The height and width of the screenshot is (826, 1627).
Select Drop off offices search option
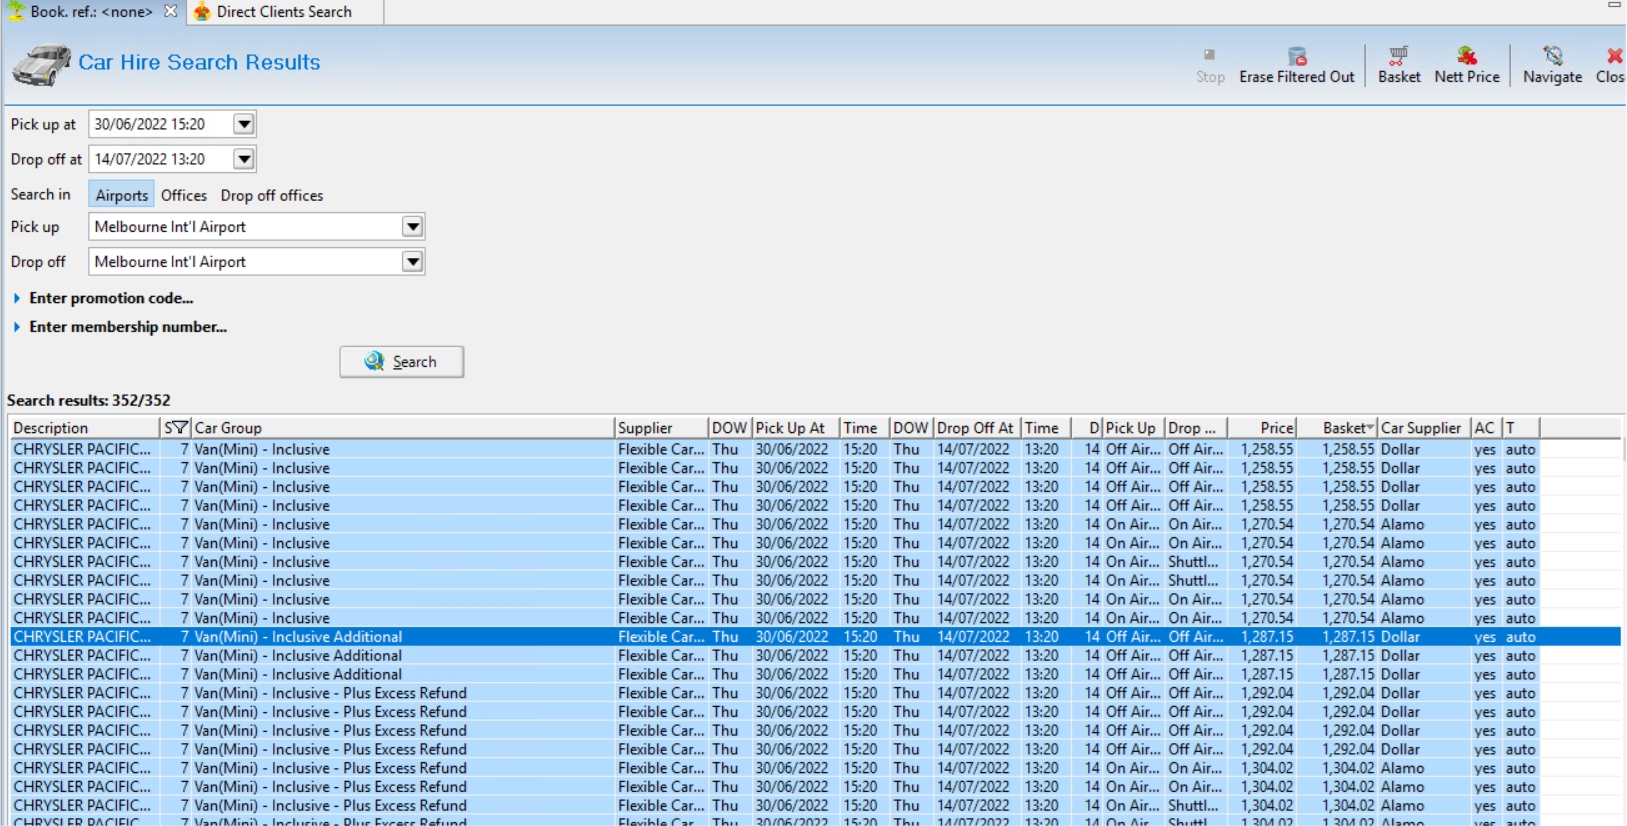272,195
